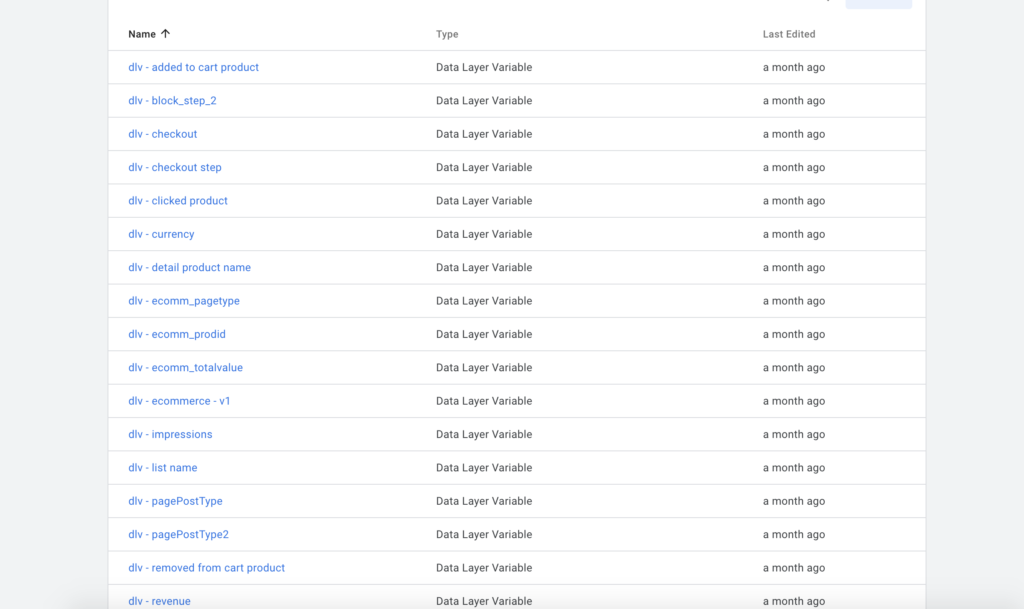Click Data Layer Variable in checkout step row
This screenshot has width=1024, height=609.
point(484,167)
